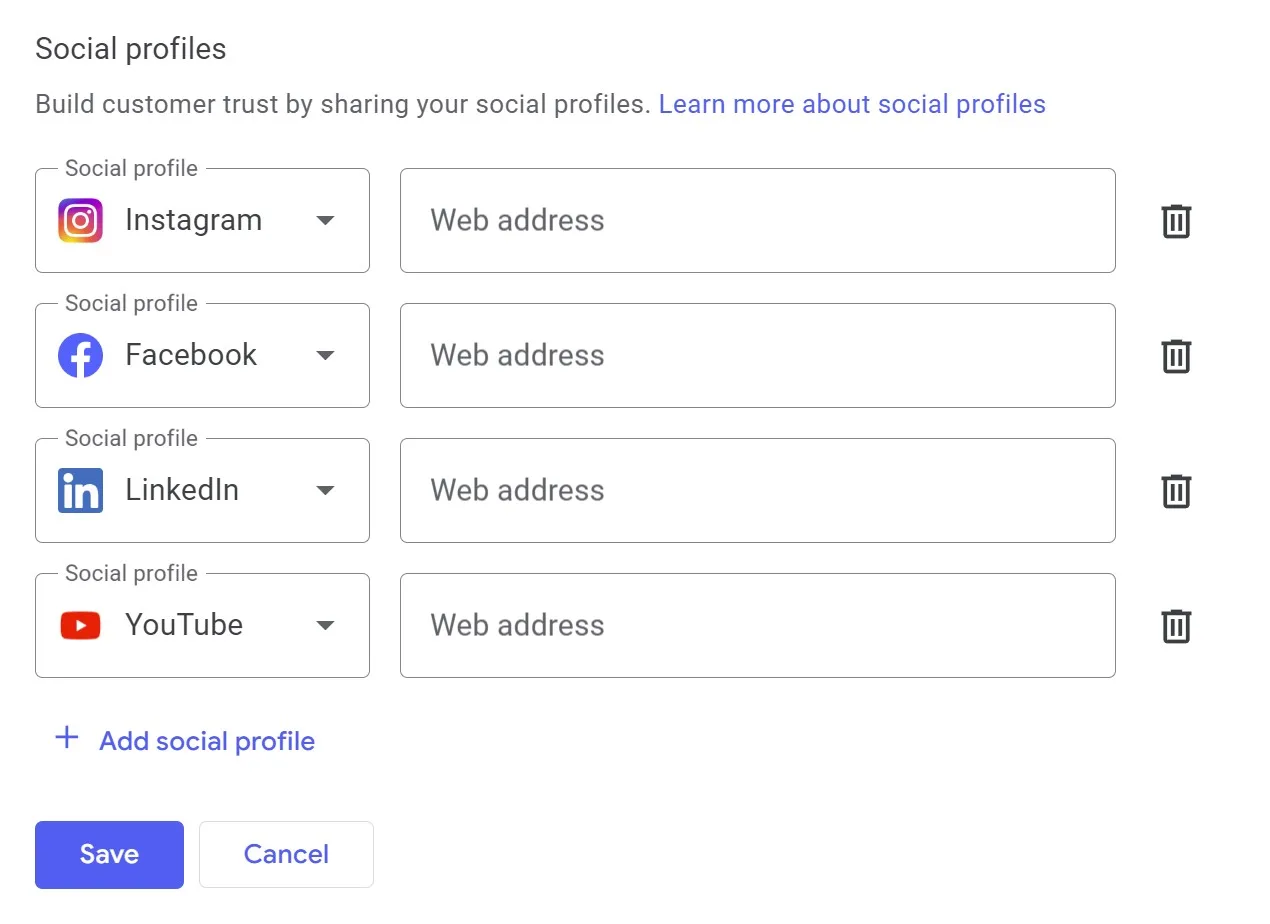This screenshot has height=924, width=1270.
Task: Click the Instagram web address field
Action: (x=757, y=220)
